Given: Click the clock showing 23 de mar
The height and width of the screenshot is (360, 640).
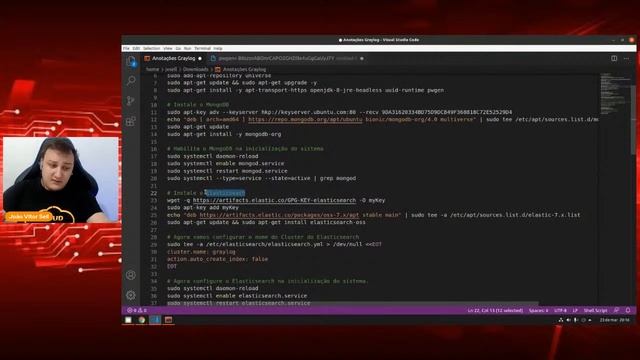Looking at the screenshot, I should tap(614, 320).
